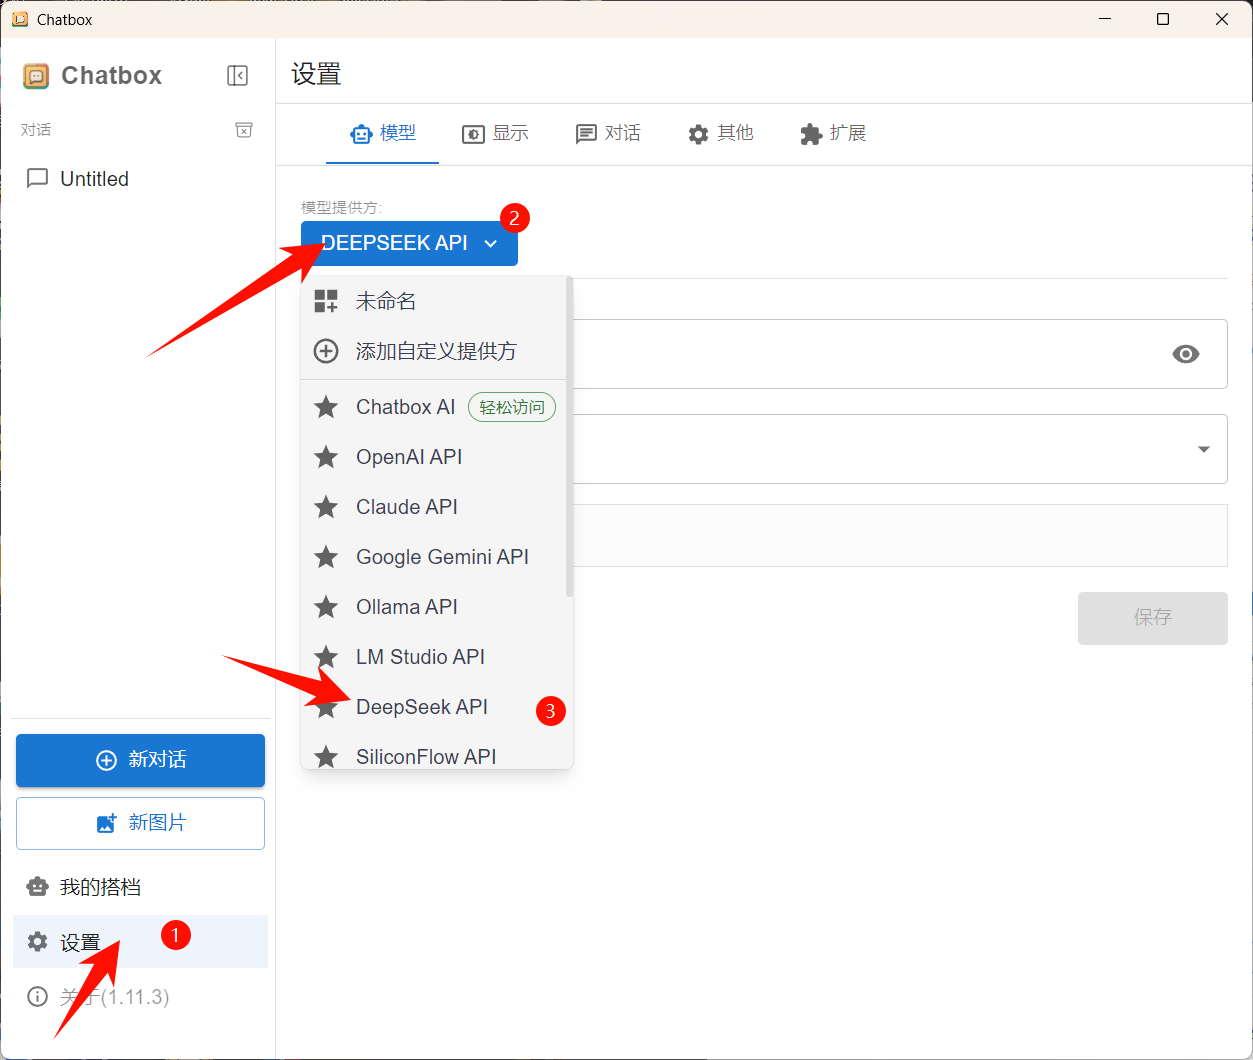Select OpenAI API provider
This screenshot has height=1060, width=1253.
(x=434, y=457)
